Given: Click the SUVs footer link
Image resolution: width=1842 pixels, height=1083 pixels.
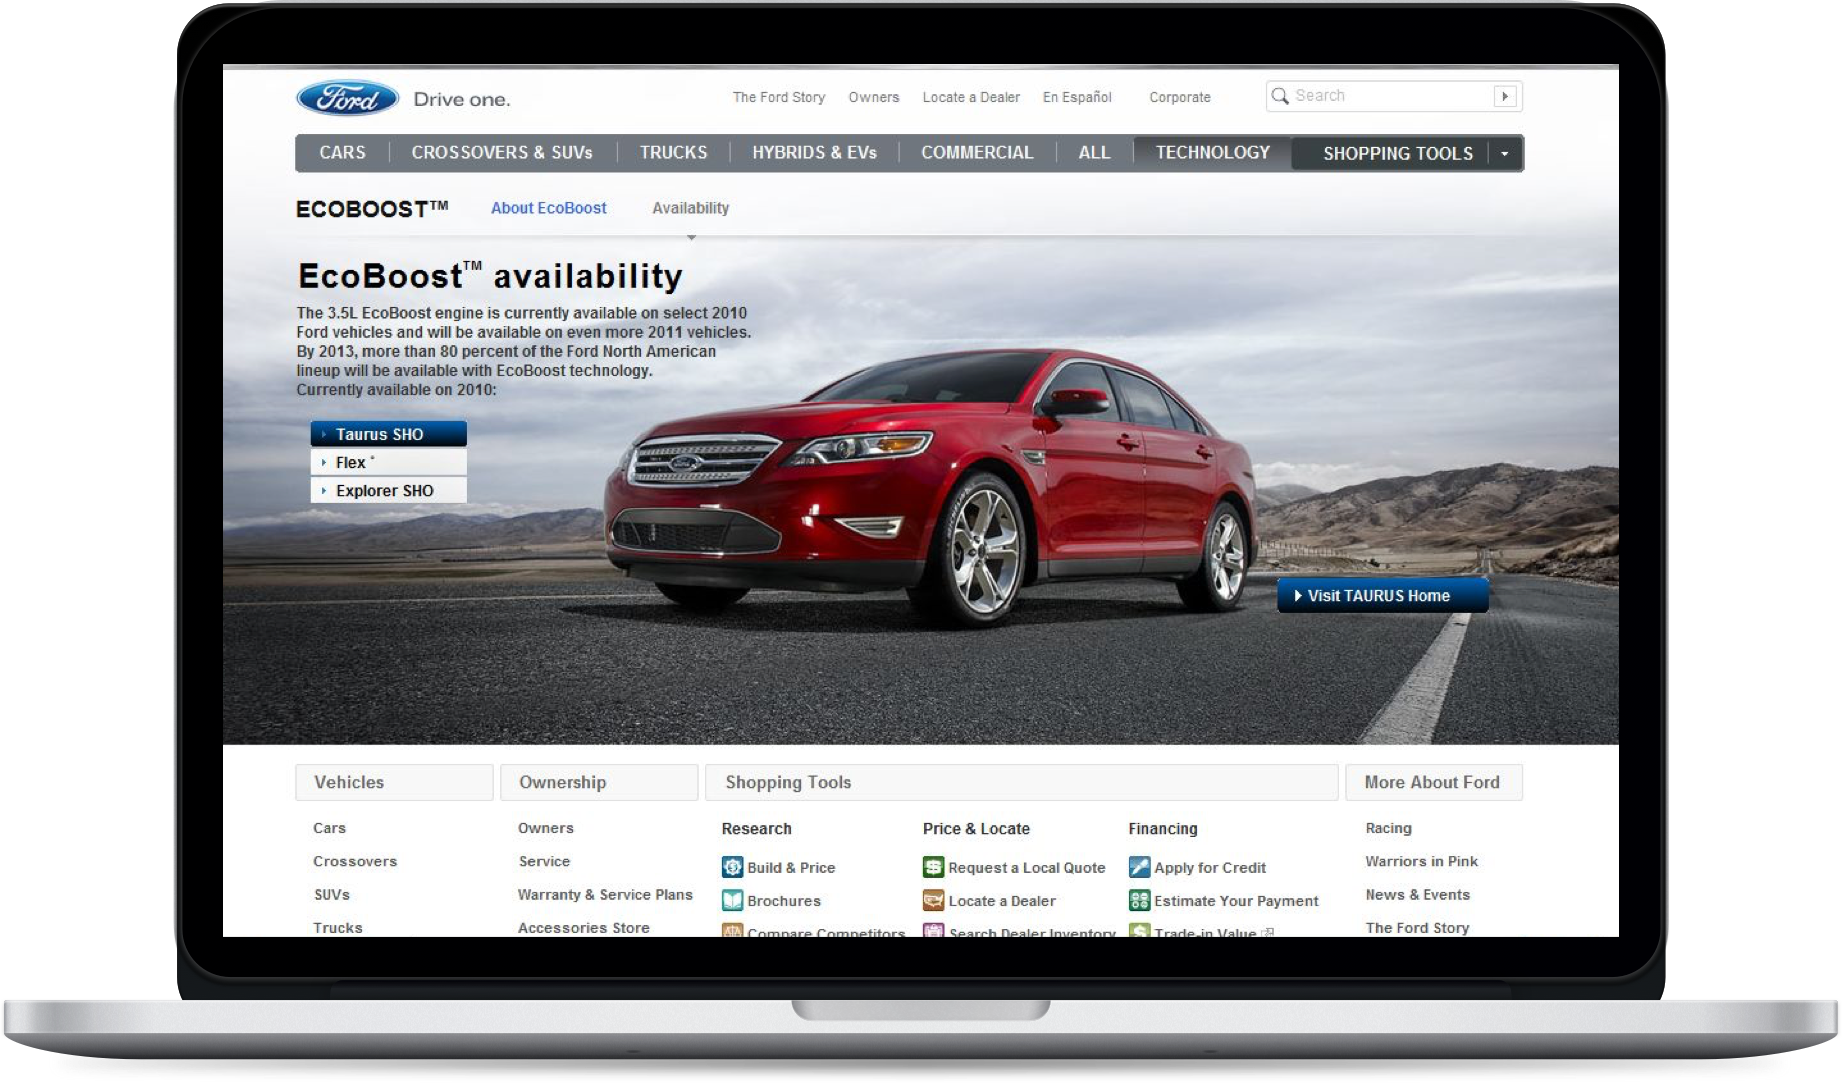Looking at the screenshot, I should [x=332, y=894].
